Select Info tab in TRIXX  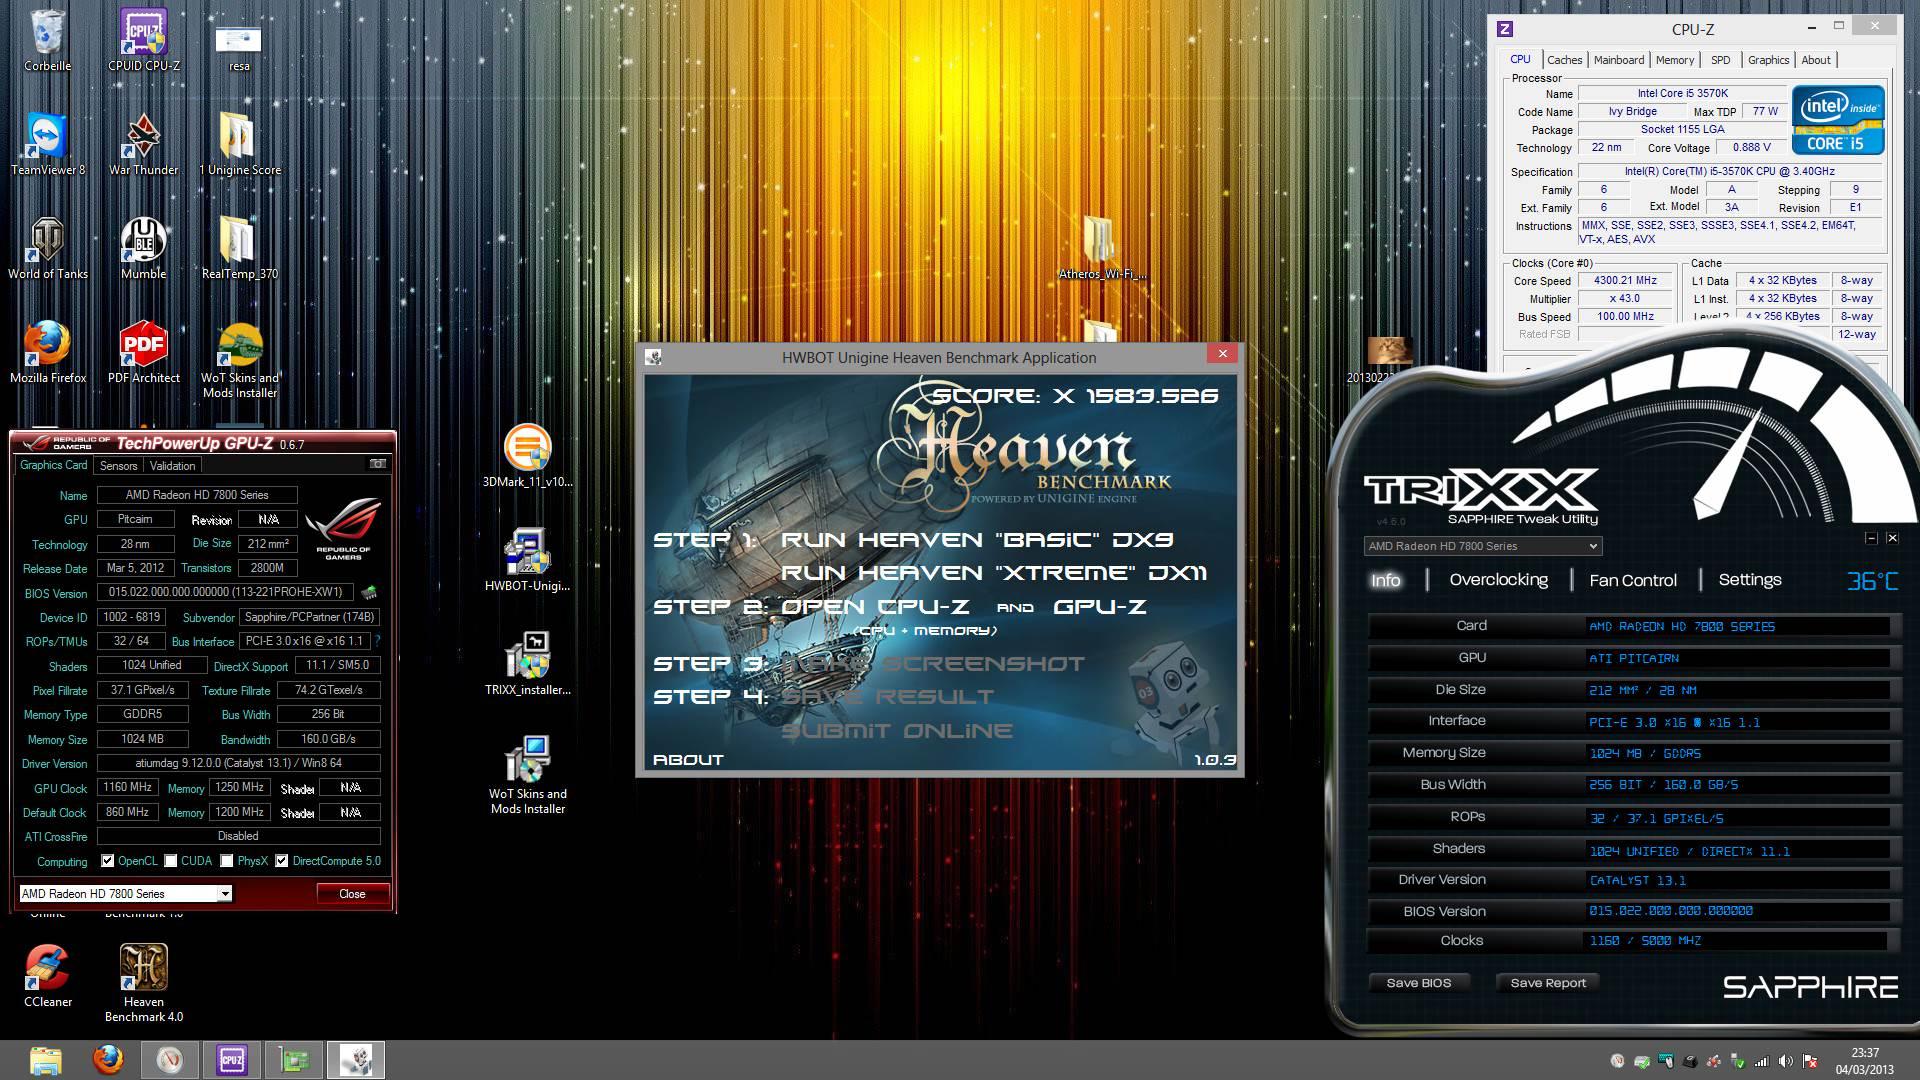1385,580
